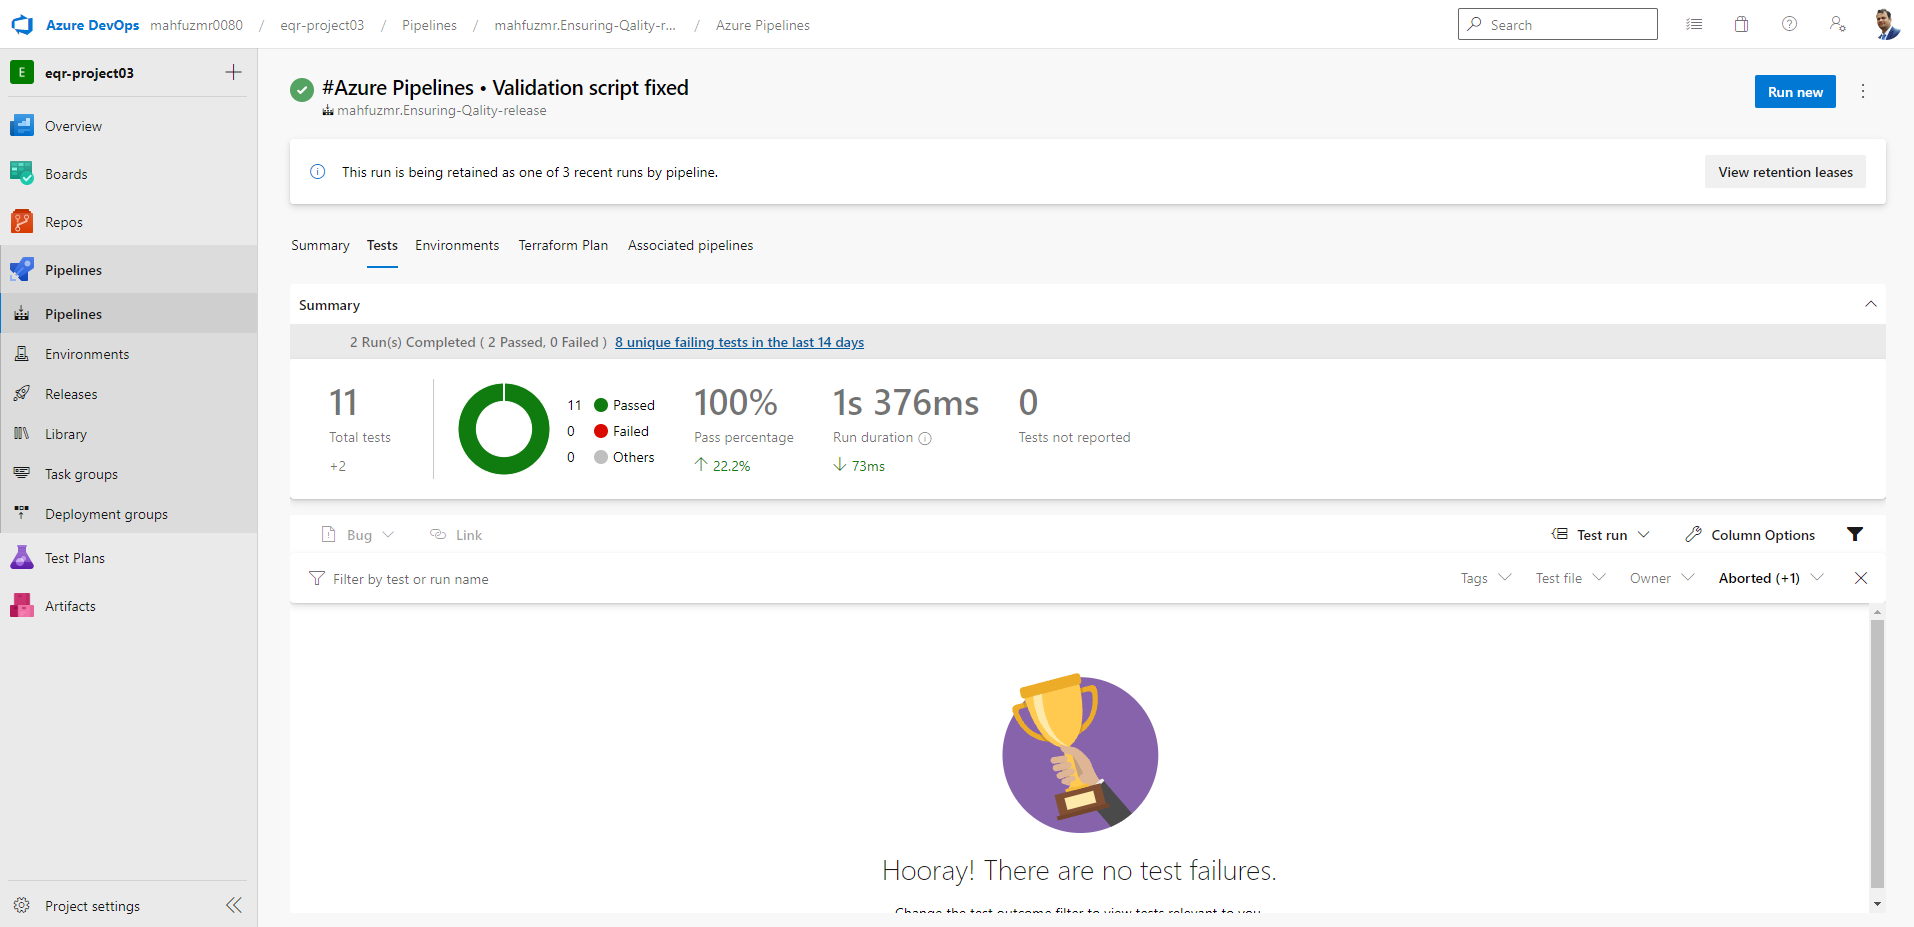Open the Aborted (+1) outcome dropdown
Viewport: 1914px width, 927px height.
1771,578
